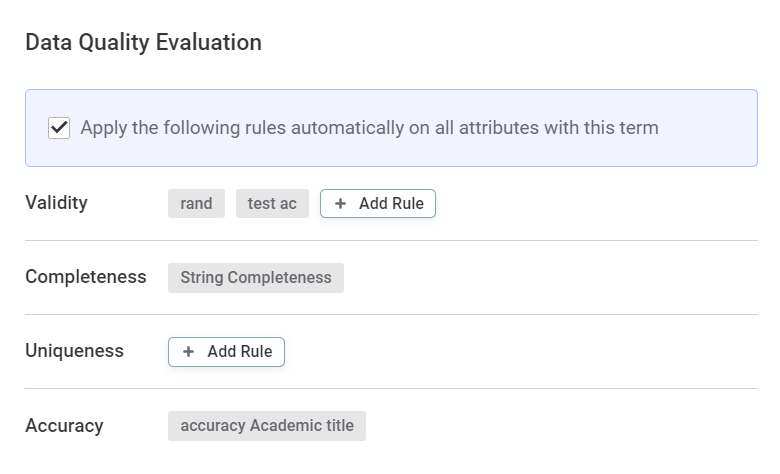The image size is (780, 474).
Task: Click the Accuracy dimension label
Action: point(64,426)
